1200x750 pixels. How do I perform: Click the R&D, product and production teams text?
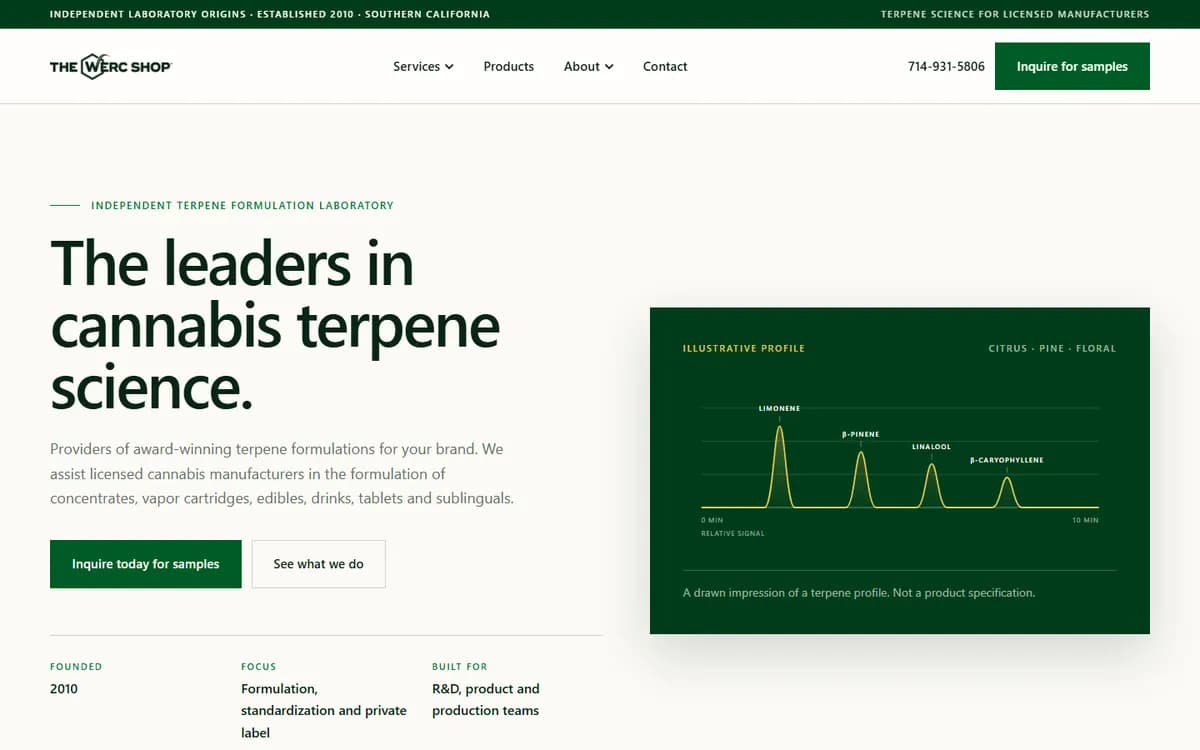point(486,699)
